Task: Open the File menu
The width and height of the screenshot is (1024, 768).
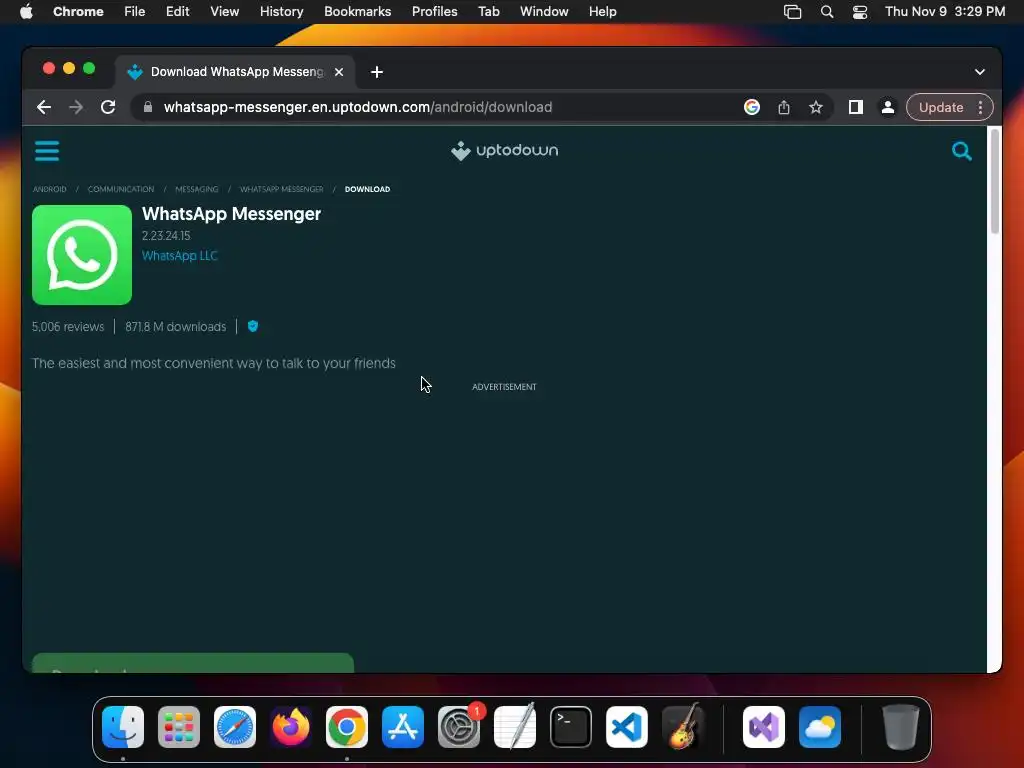Action: [135, 12]
